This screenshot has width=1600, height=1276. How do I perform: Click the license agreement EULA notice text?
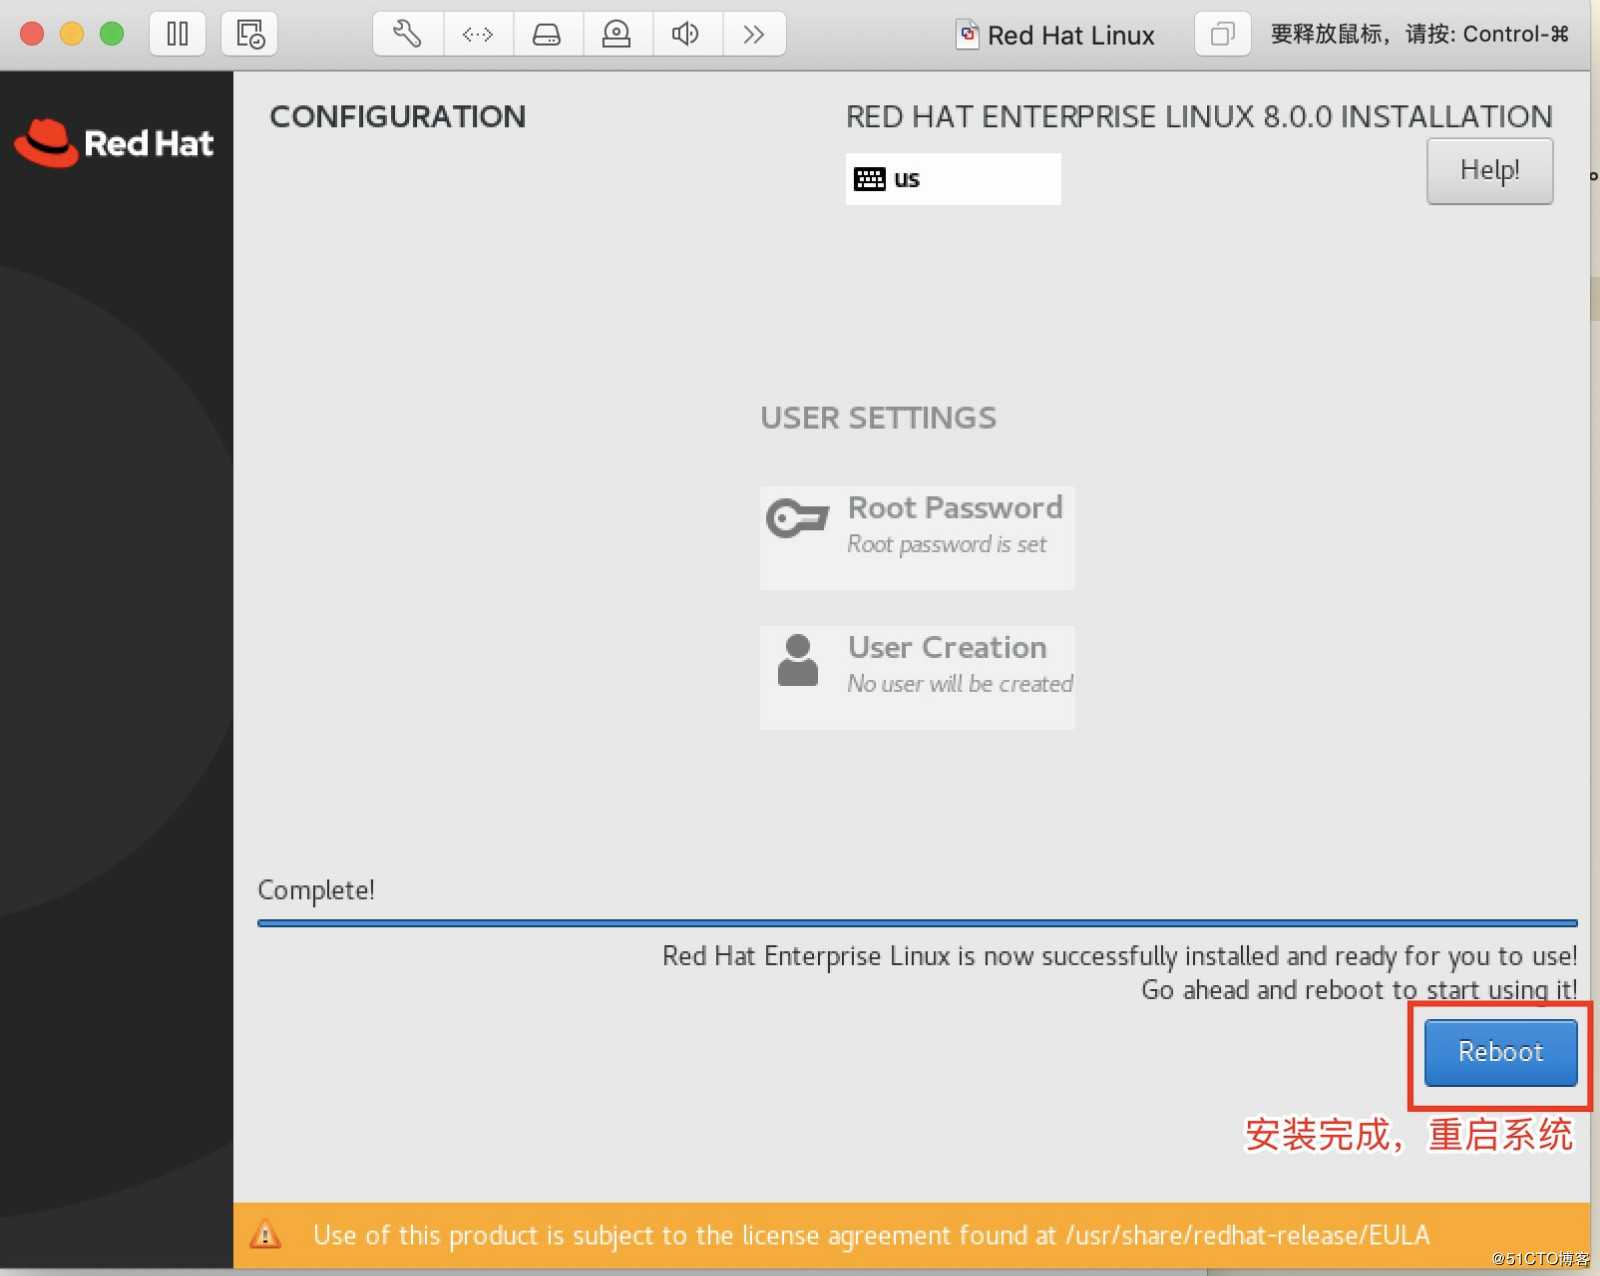[x=871, y=1235]
